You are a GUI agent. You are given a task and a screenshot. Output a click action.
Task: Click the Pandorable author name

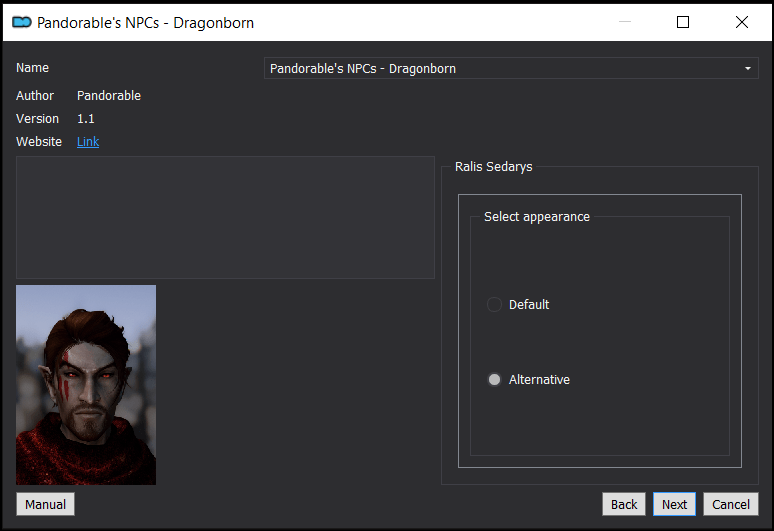109,95
